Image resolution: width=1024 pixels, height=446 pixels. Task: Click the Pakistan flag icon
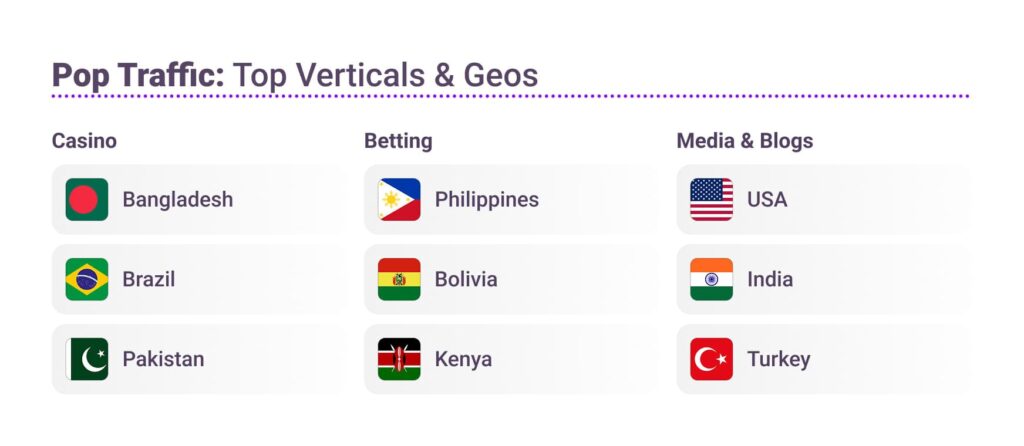tap(87, 360)
